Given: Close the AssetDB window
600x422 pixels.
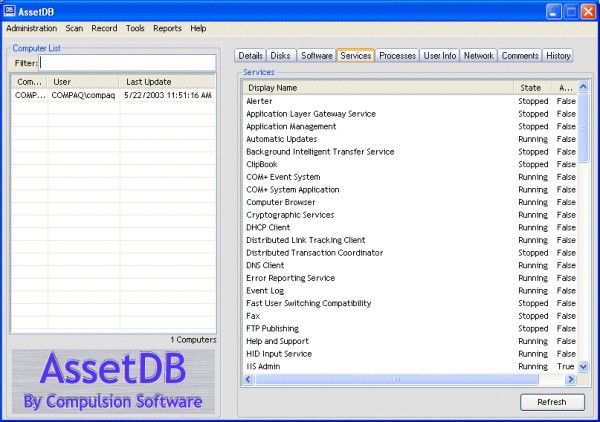Looking at the screenshot, I should [588, 11].
